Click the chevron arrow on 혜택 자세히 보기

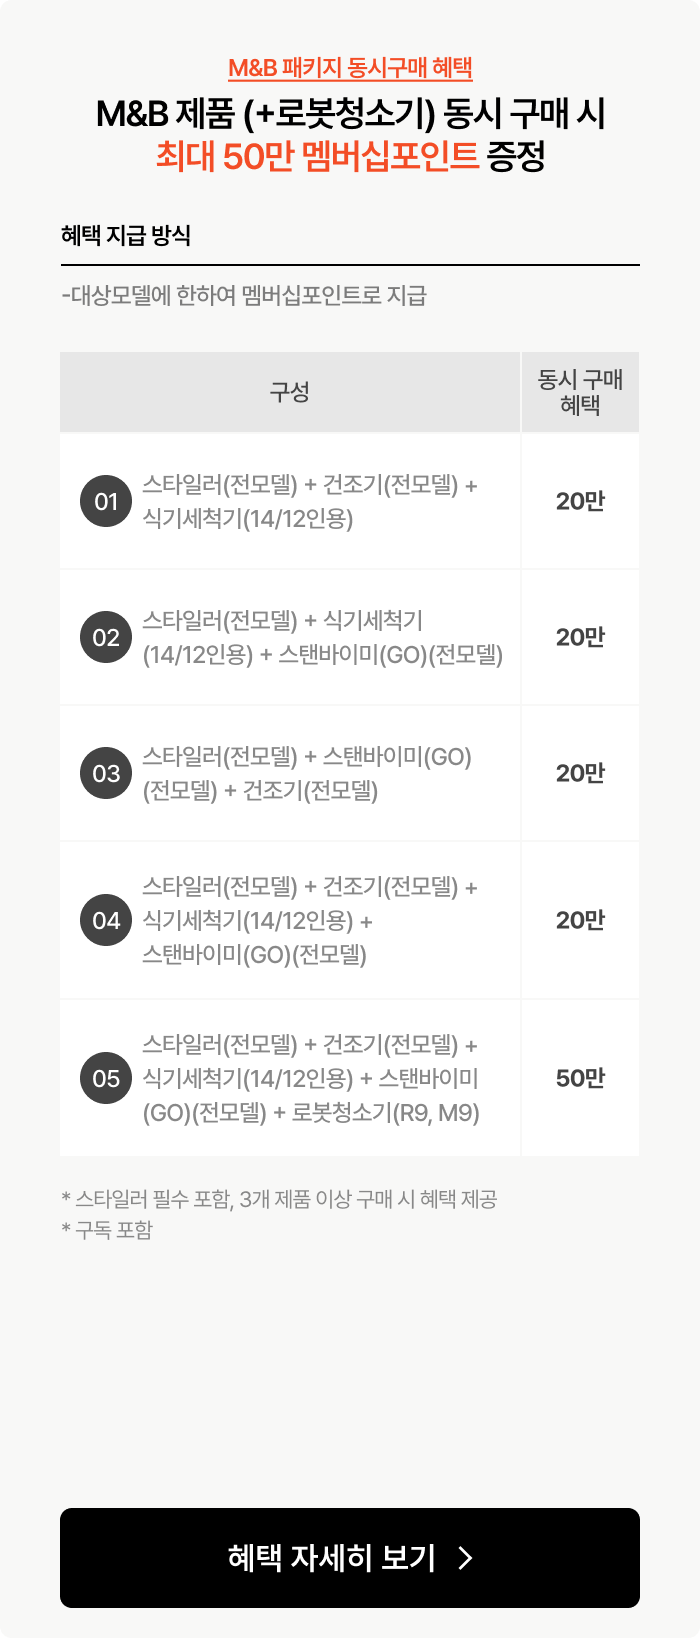click(465, 1558)
